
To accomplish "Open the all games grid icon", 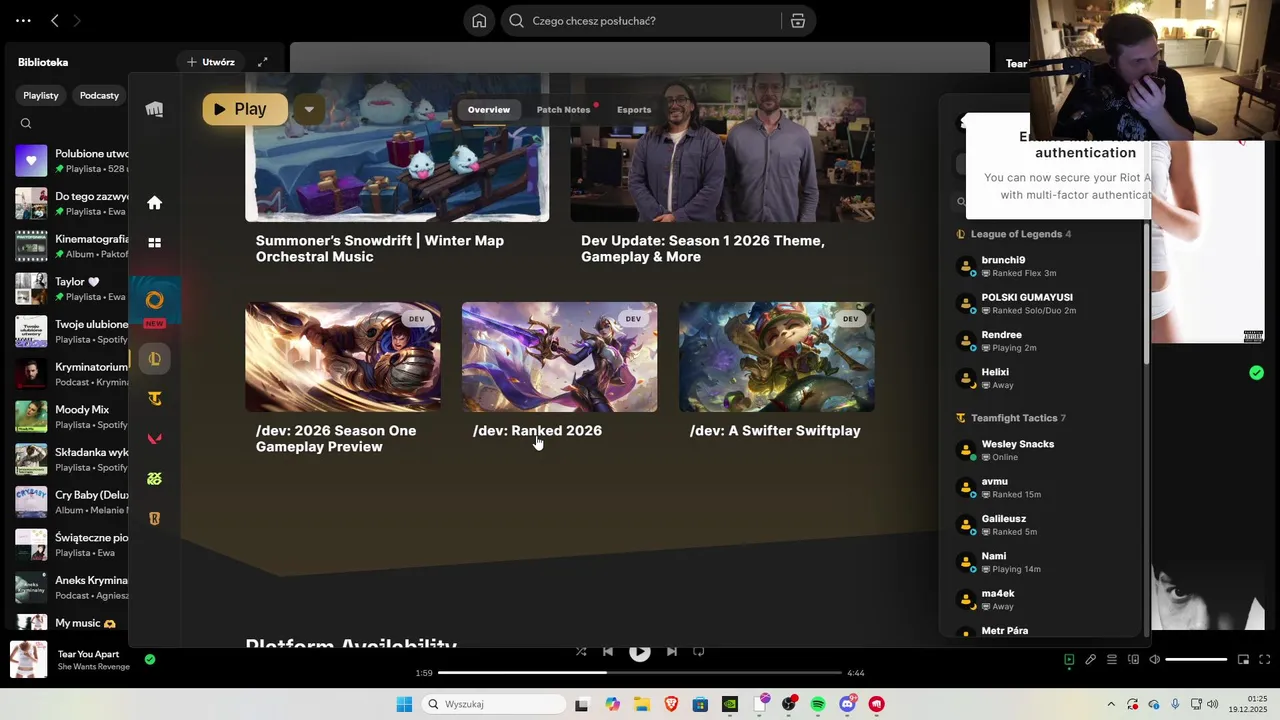I will point(154,243).
